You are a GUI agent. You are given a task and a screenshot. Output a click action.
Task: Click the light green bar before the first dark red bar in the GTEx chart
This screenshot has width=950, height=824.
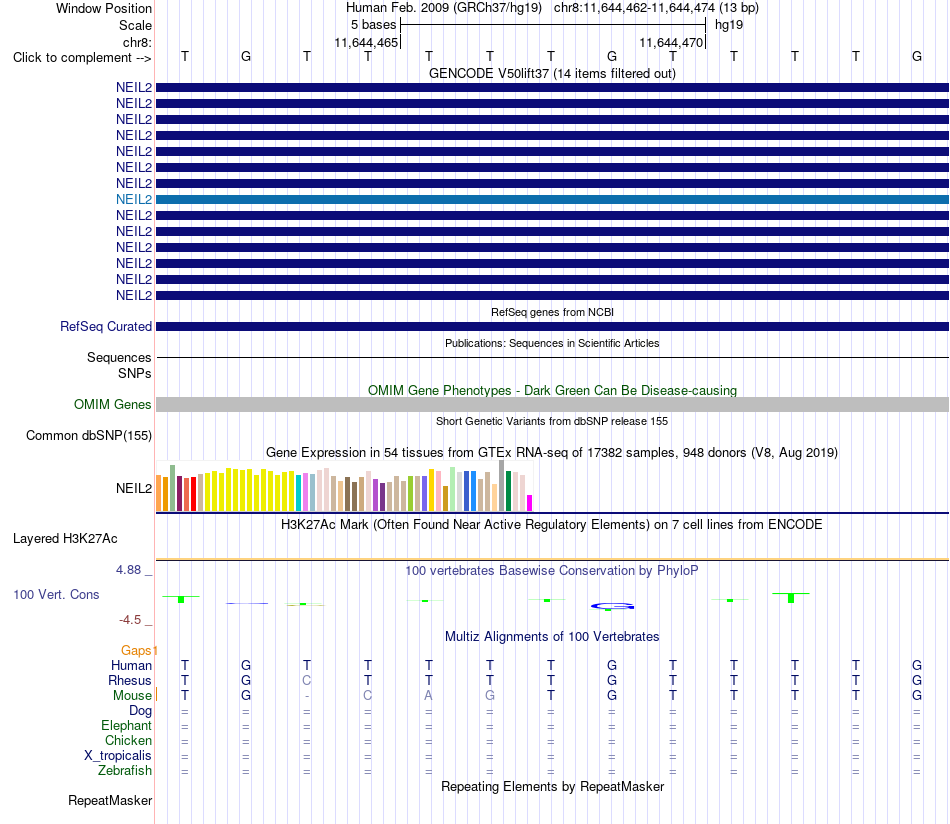coord(173,488)
